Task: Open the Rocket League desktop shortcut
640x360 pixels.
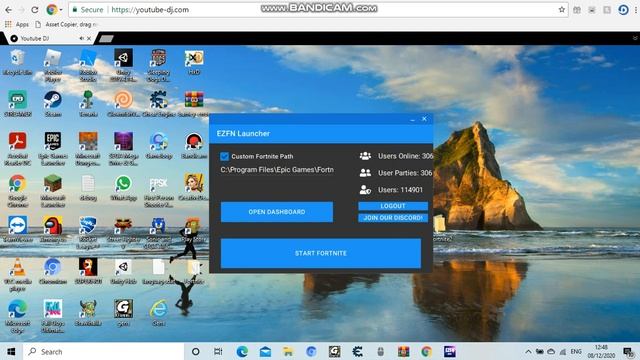Action: (x=88, y=232)
